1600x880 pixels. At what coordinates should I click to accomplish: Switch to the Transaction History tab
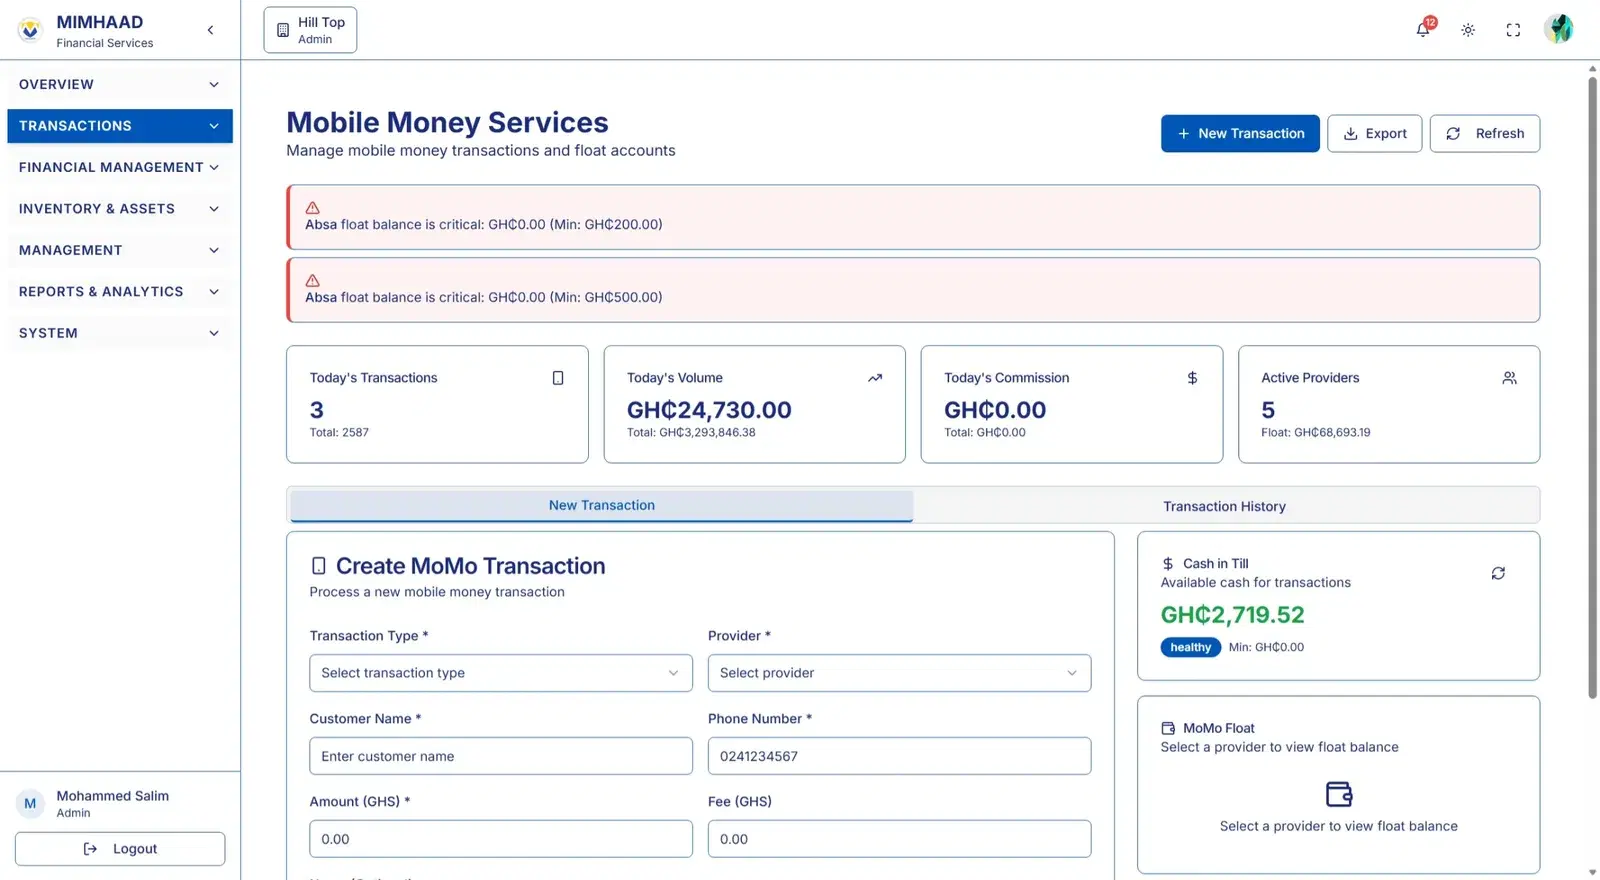(1225, 506)
